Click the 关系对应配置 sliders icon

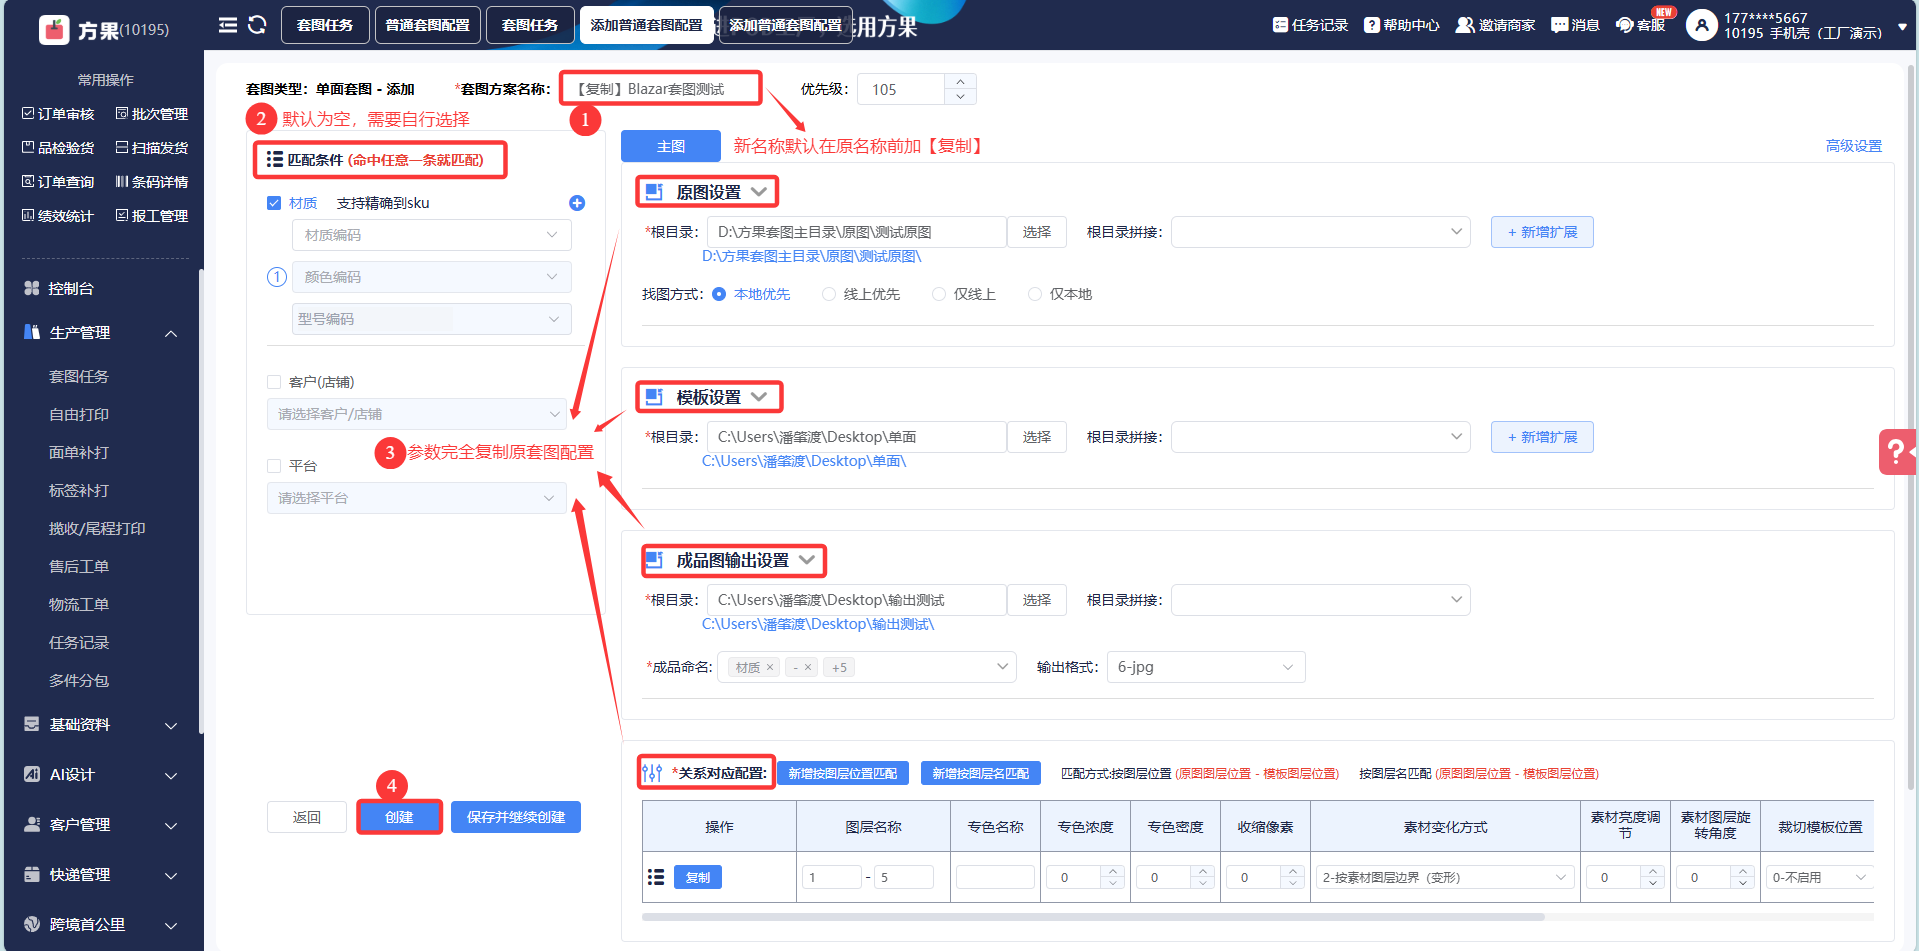tap(652, 773)
